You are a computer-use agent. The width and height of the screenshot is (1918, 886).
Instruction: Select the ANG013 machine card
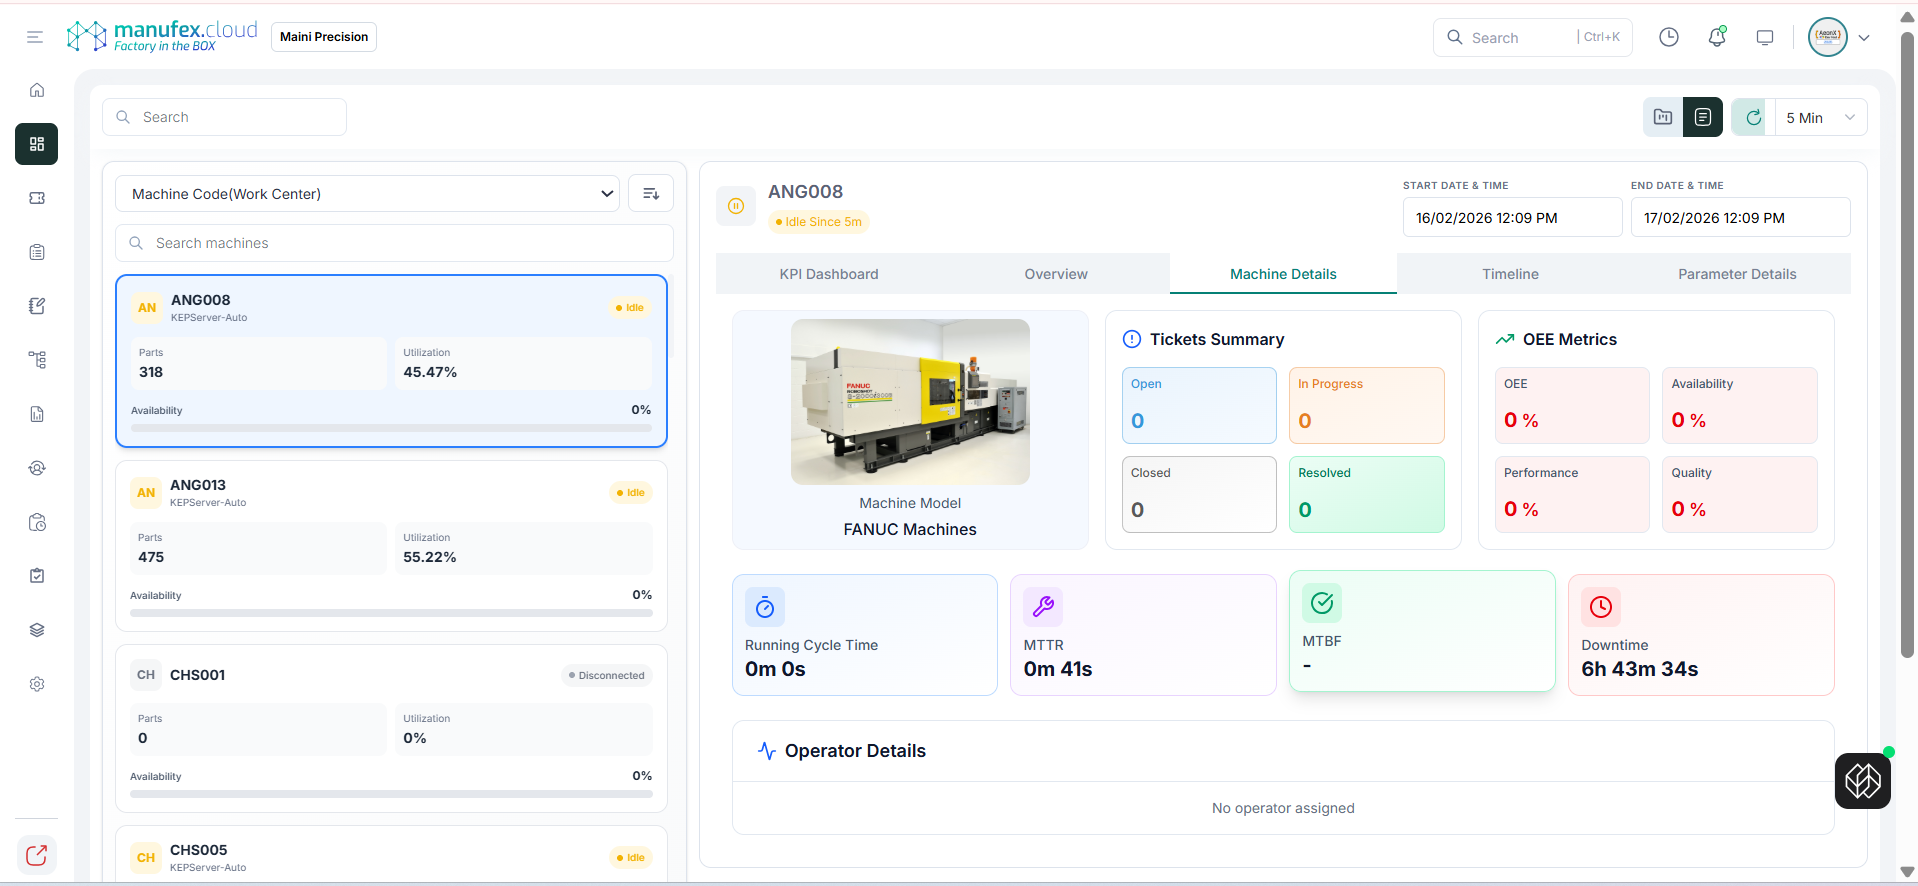(x=391, y=545)
